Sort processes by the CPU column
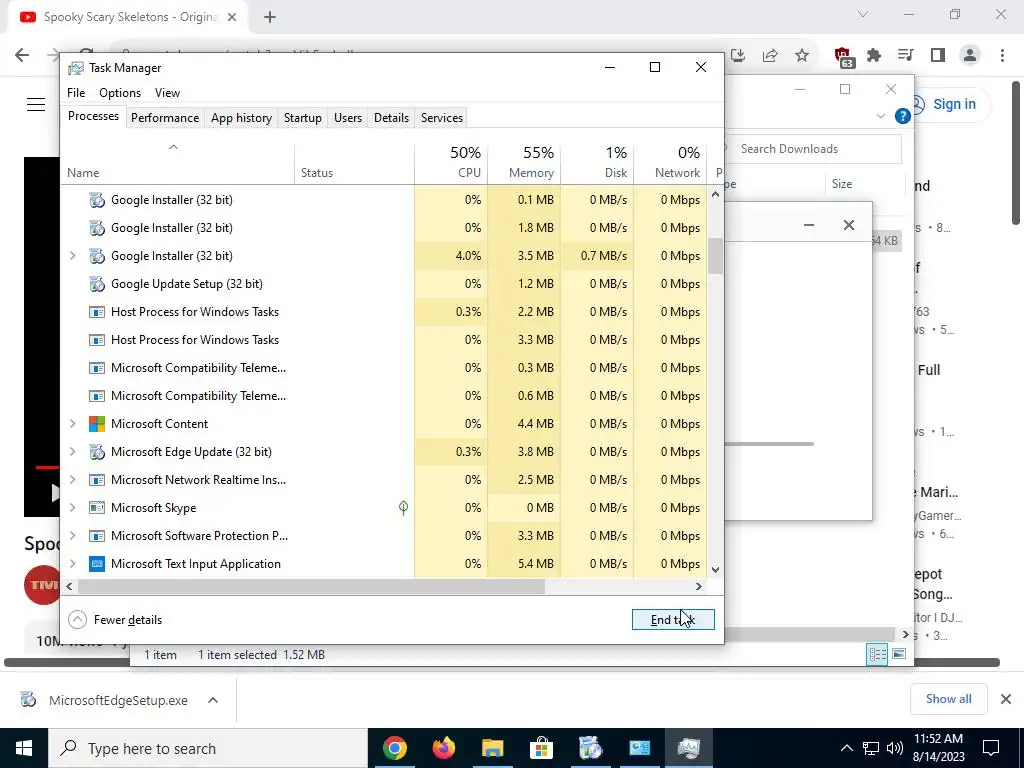 pos(451,162)
